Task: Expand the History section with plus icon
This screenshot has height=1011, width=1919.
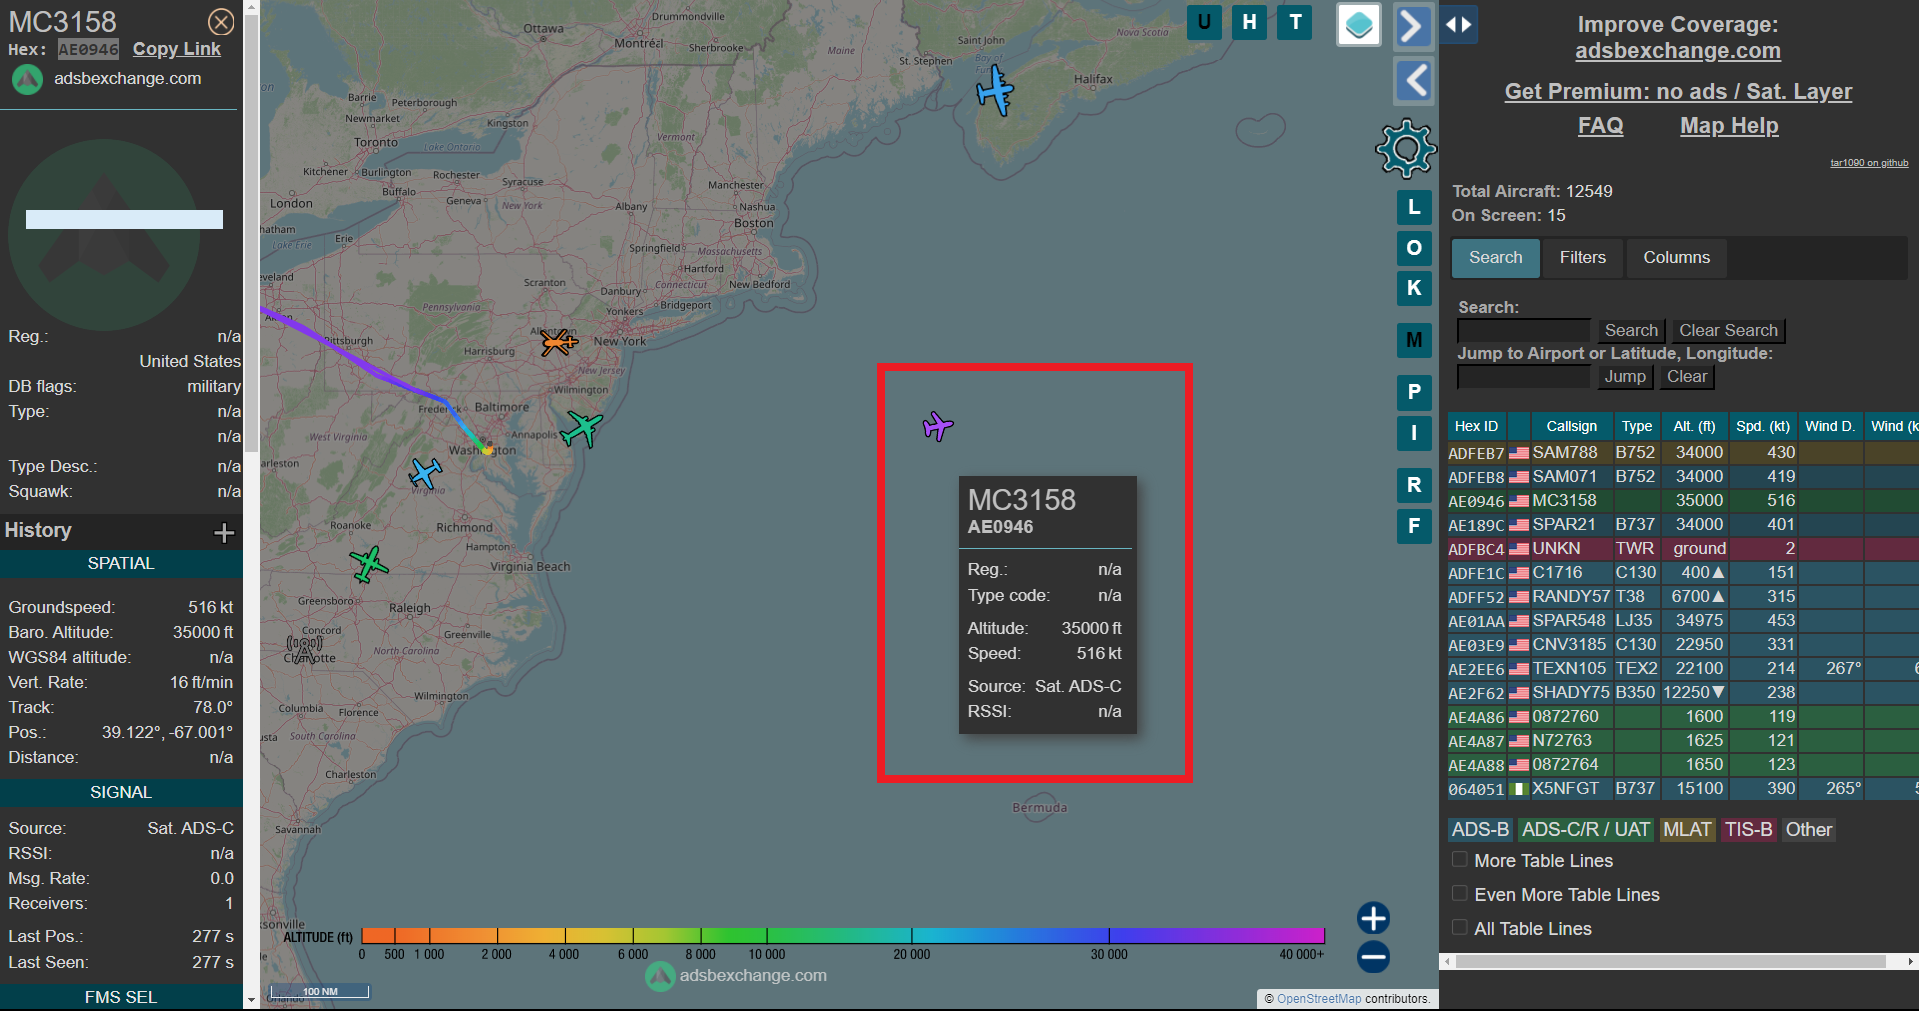Action: [224, 532]
